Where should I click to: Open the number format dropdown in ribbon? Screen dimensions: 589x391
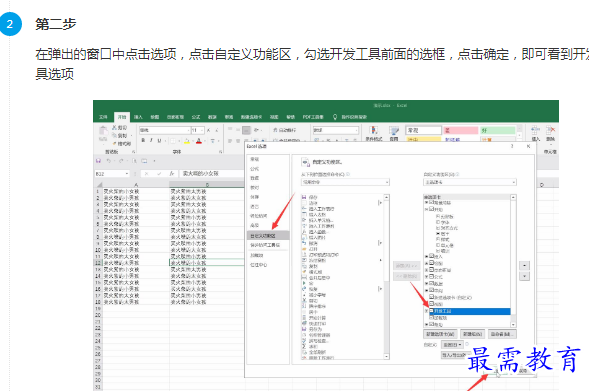[356, 130]
